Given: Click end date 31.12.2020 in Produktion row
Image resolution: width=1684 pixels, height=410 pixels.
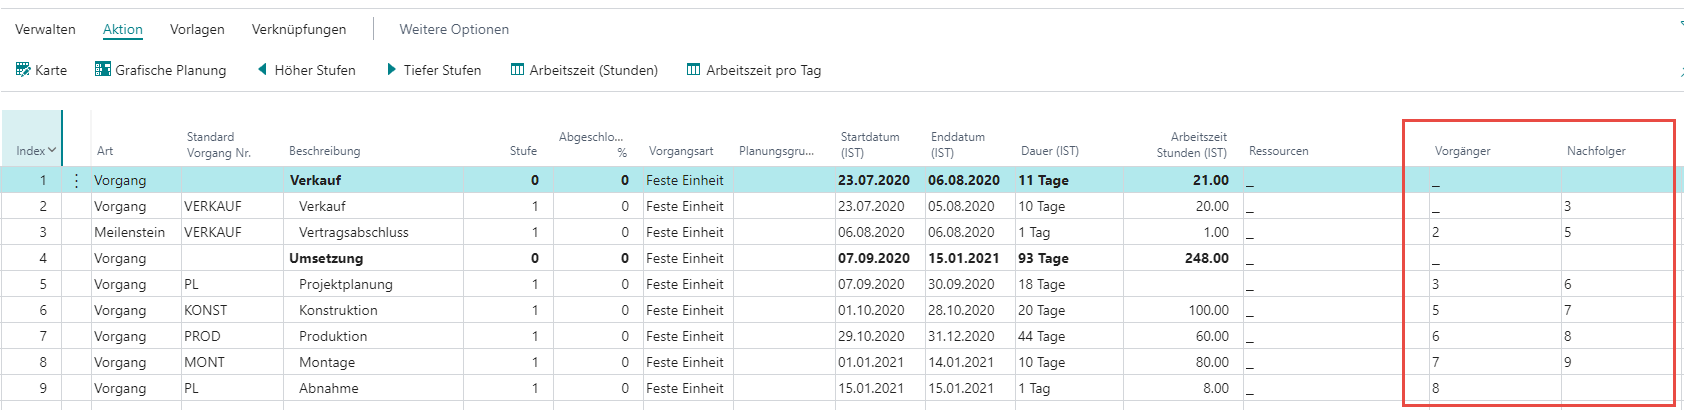Looking at the screenshot, I should tap(961, 337).
